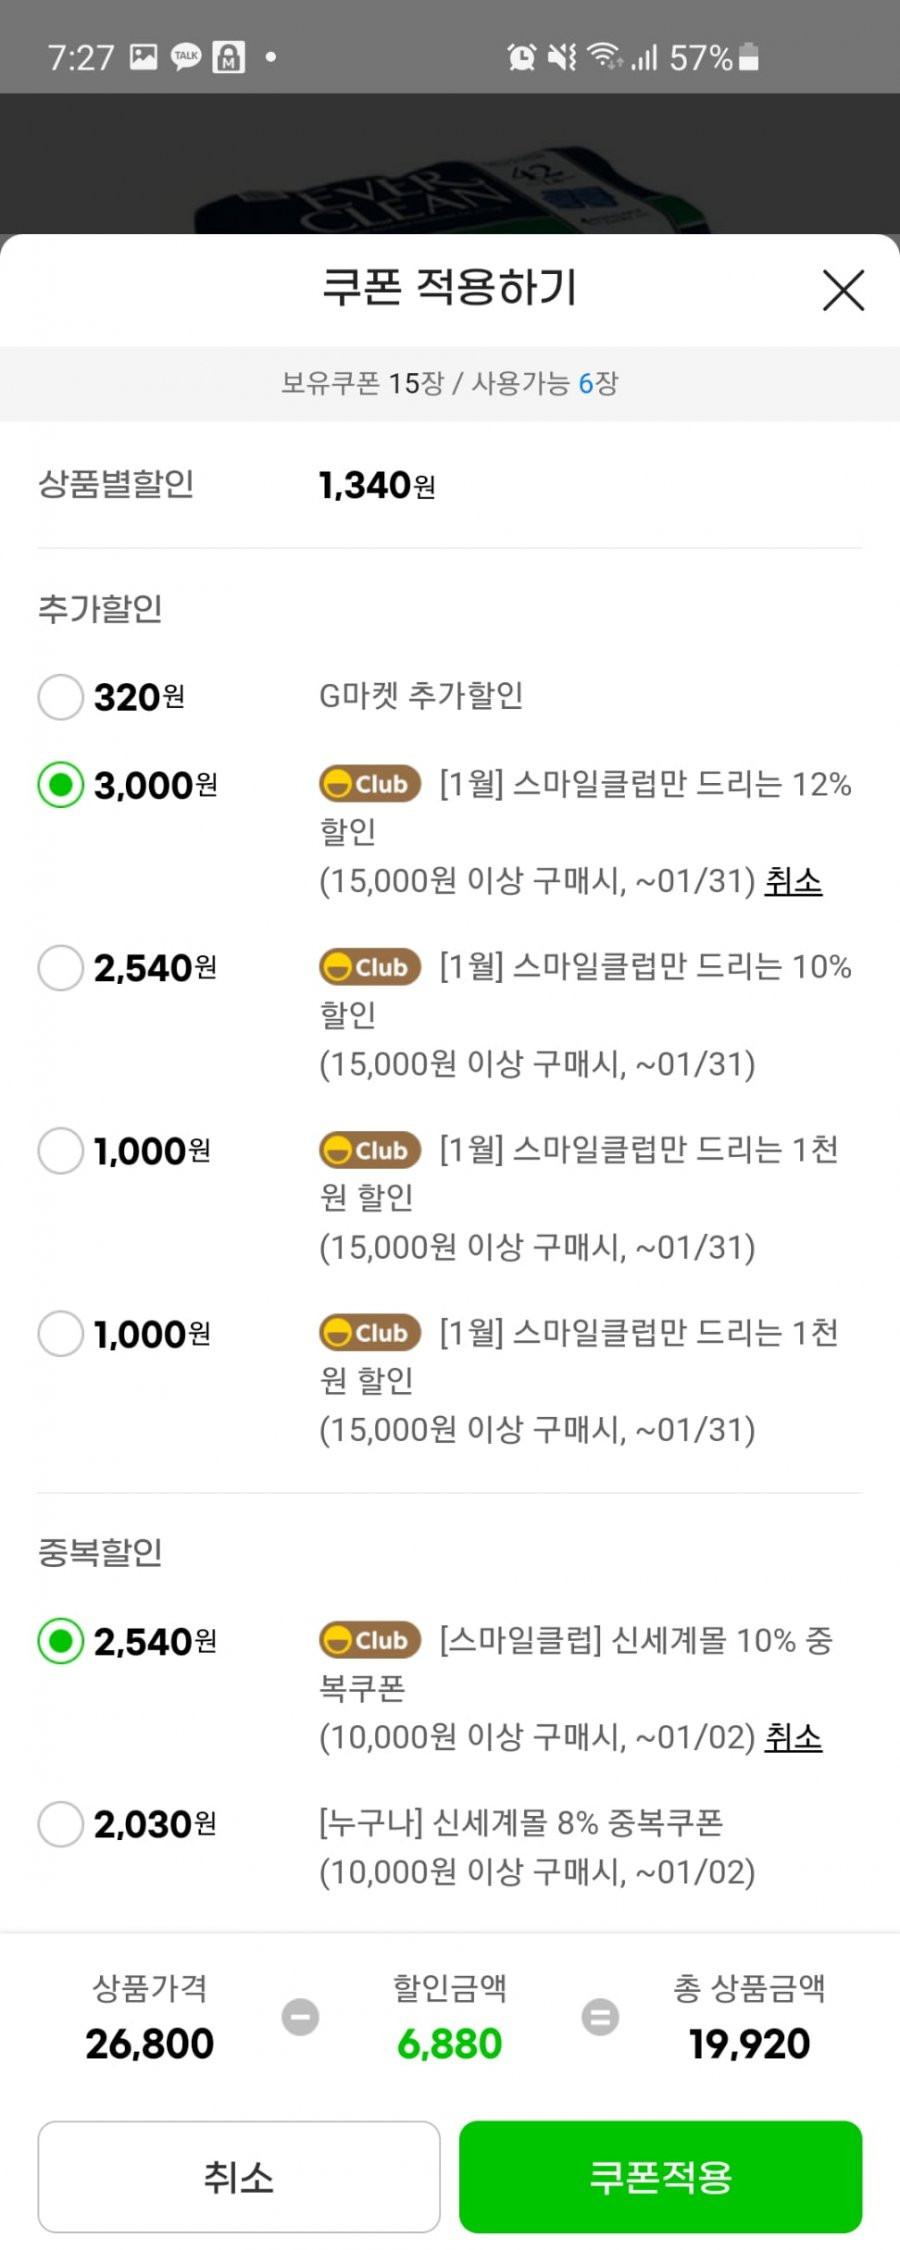
Task: Tap the KakaoTalk notification icon
Action: pos(186,57)
